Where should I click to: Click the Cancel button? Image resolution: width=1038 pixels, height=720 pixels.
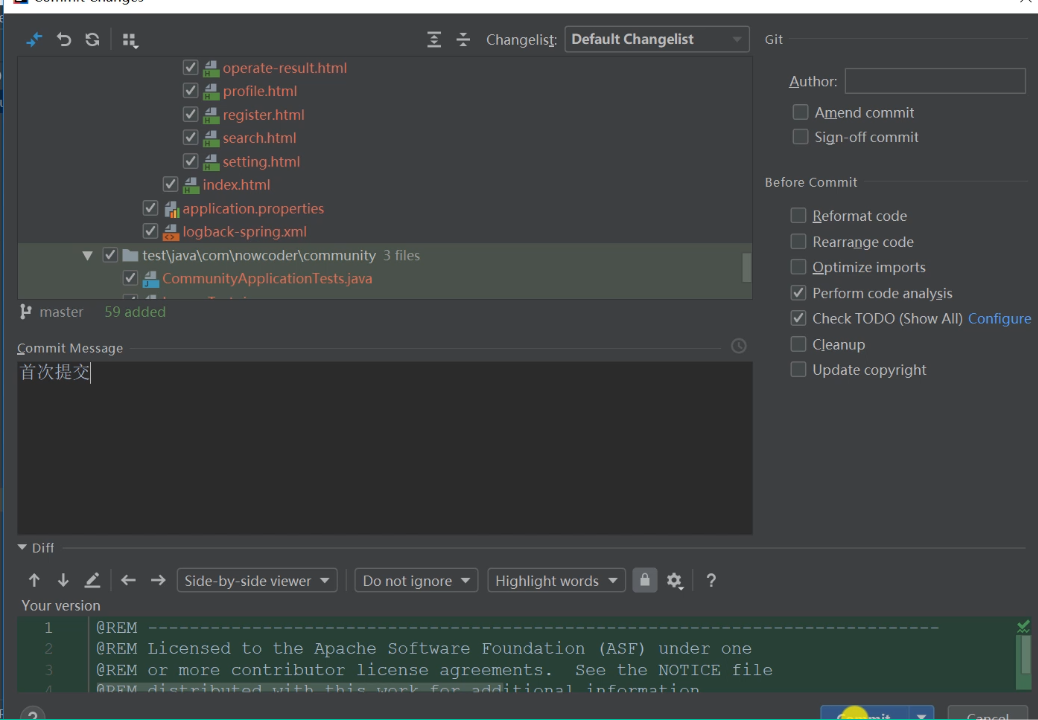(988, 715)
